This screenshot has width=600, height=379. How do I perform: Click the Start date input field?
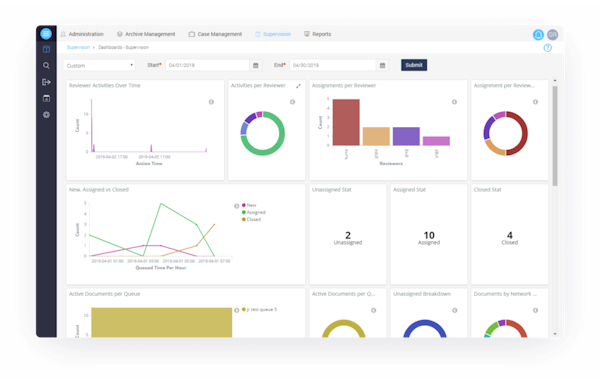207,65
